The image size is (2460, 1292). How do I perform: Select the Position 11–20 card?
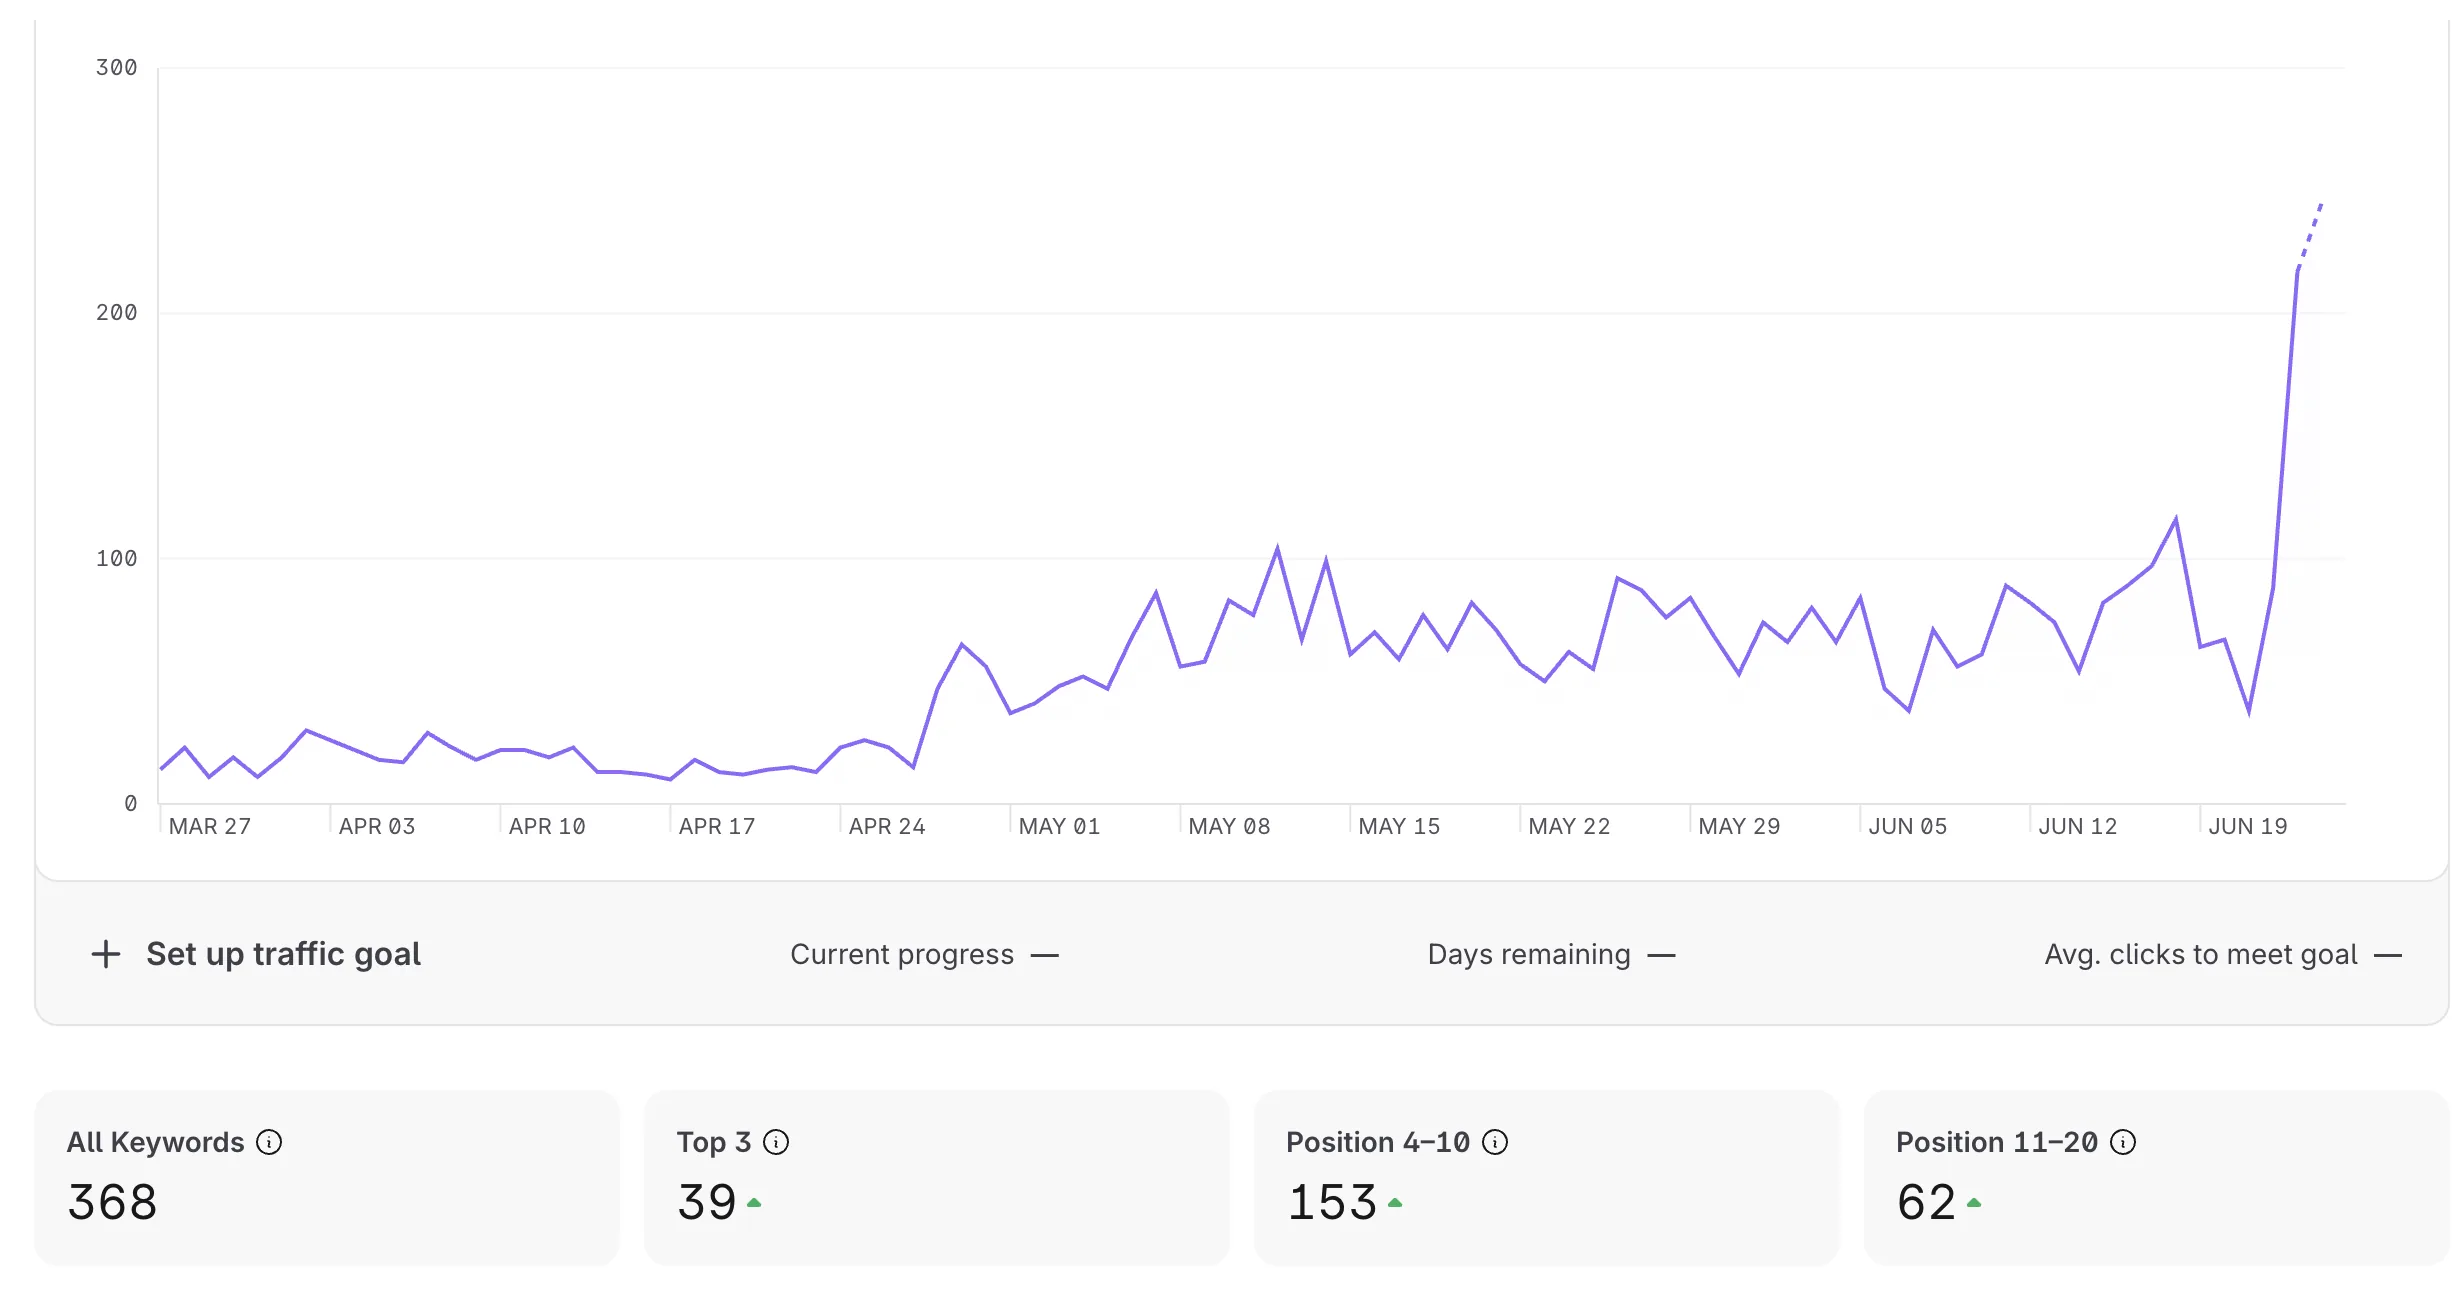point(2157,1178)
